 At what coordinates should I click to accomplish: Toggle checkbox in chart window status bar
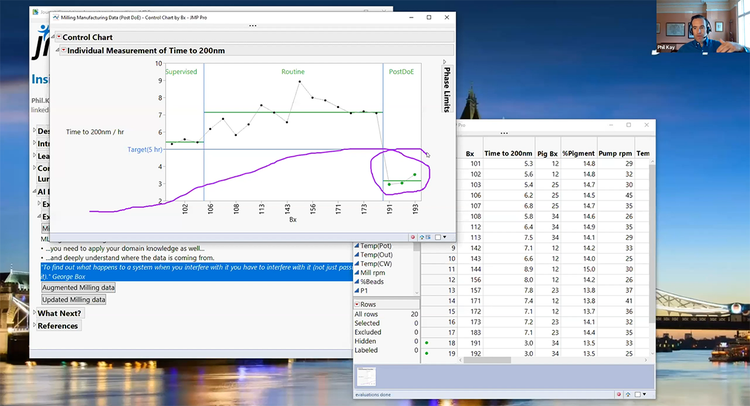tap(437, 237)
